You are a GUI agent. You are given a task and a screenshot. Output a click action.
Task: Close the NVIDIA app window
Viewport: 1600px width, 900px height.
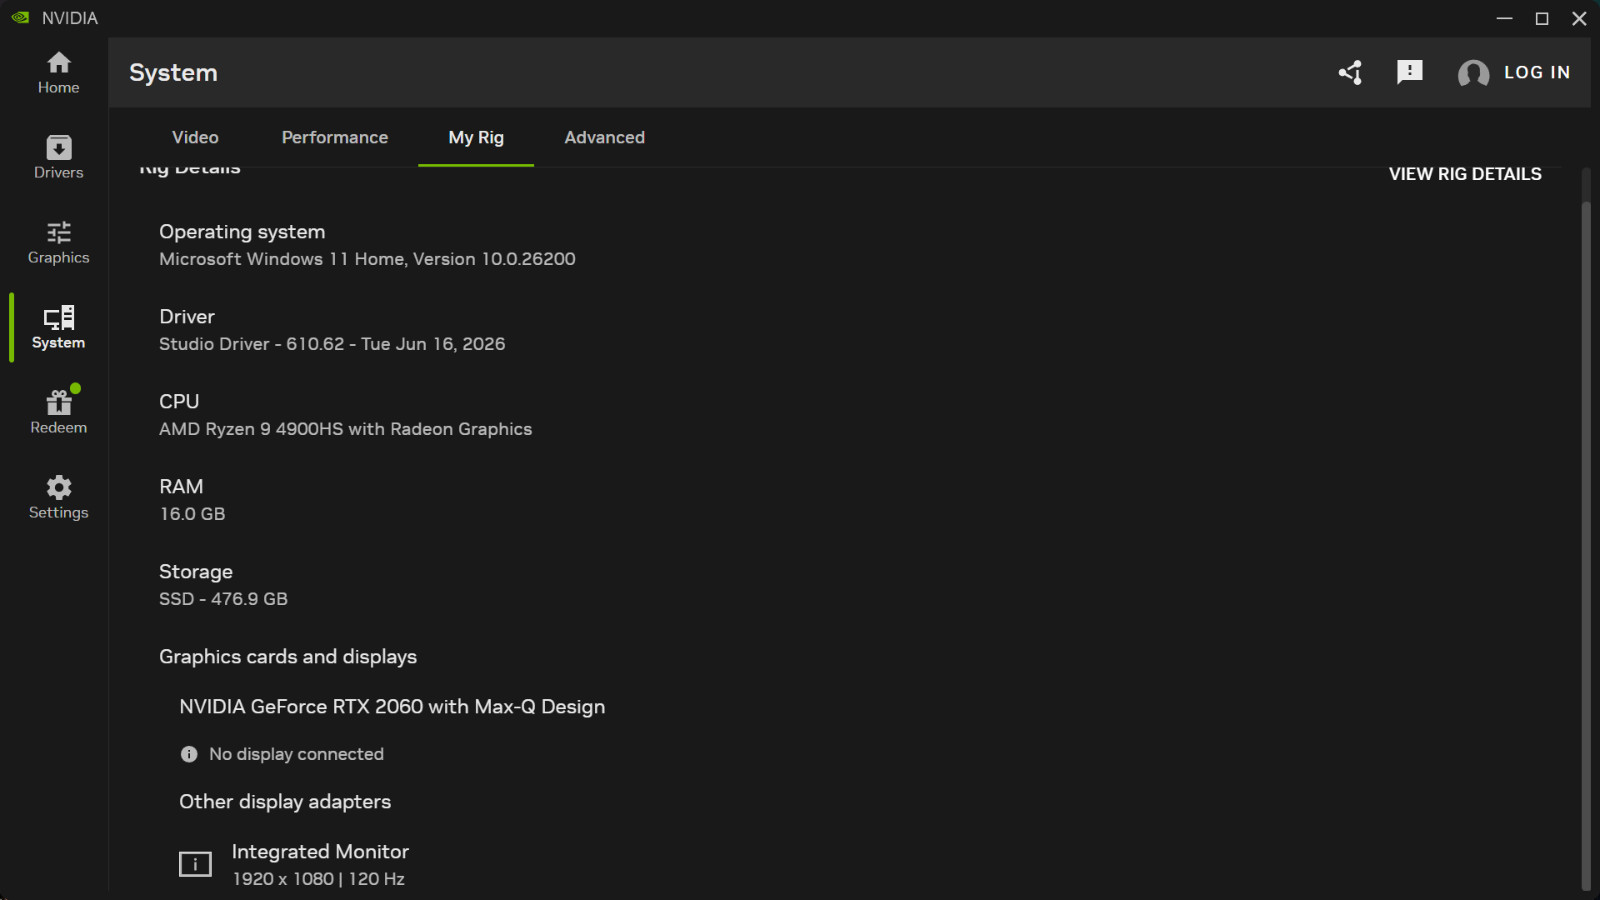point(1579,18)
